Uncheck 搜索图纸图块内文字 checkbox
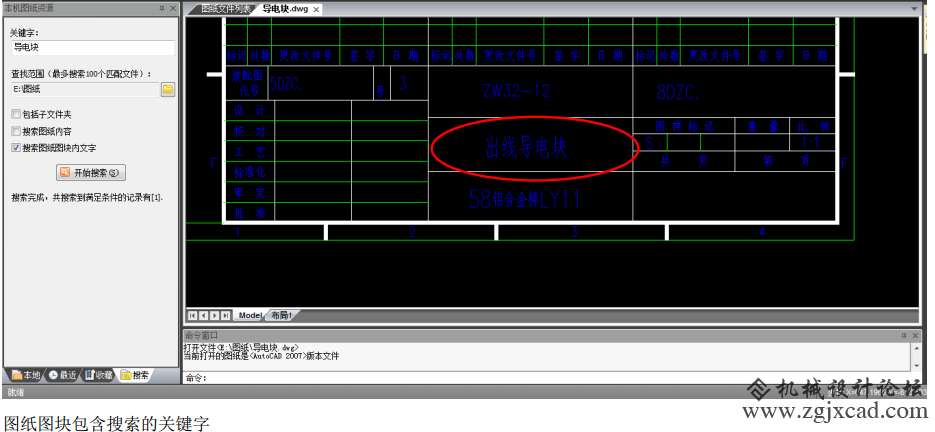 16,147
